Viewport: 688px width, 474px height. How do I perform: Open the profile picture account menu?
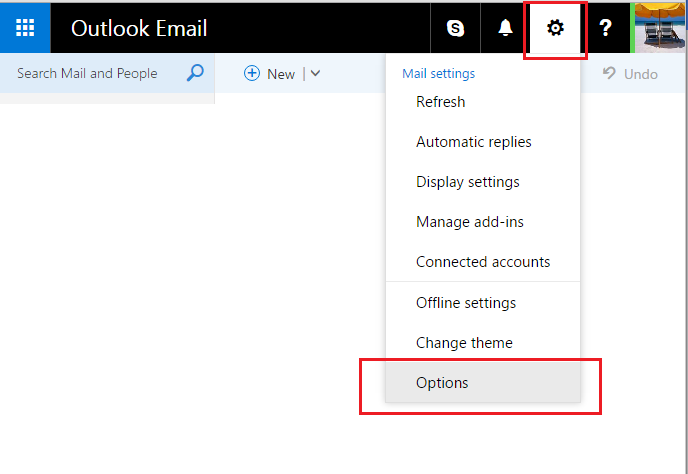tap(659, 28)
